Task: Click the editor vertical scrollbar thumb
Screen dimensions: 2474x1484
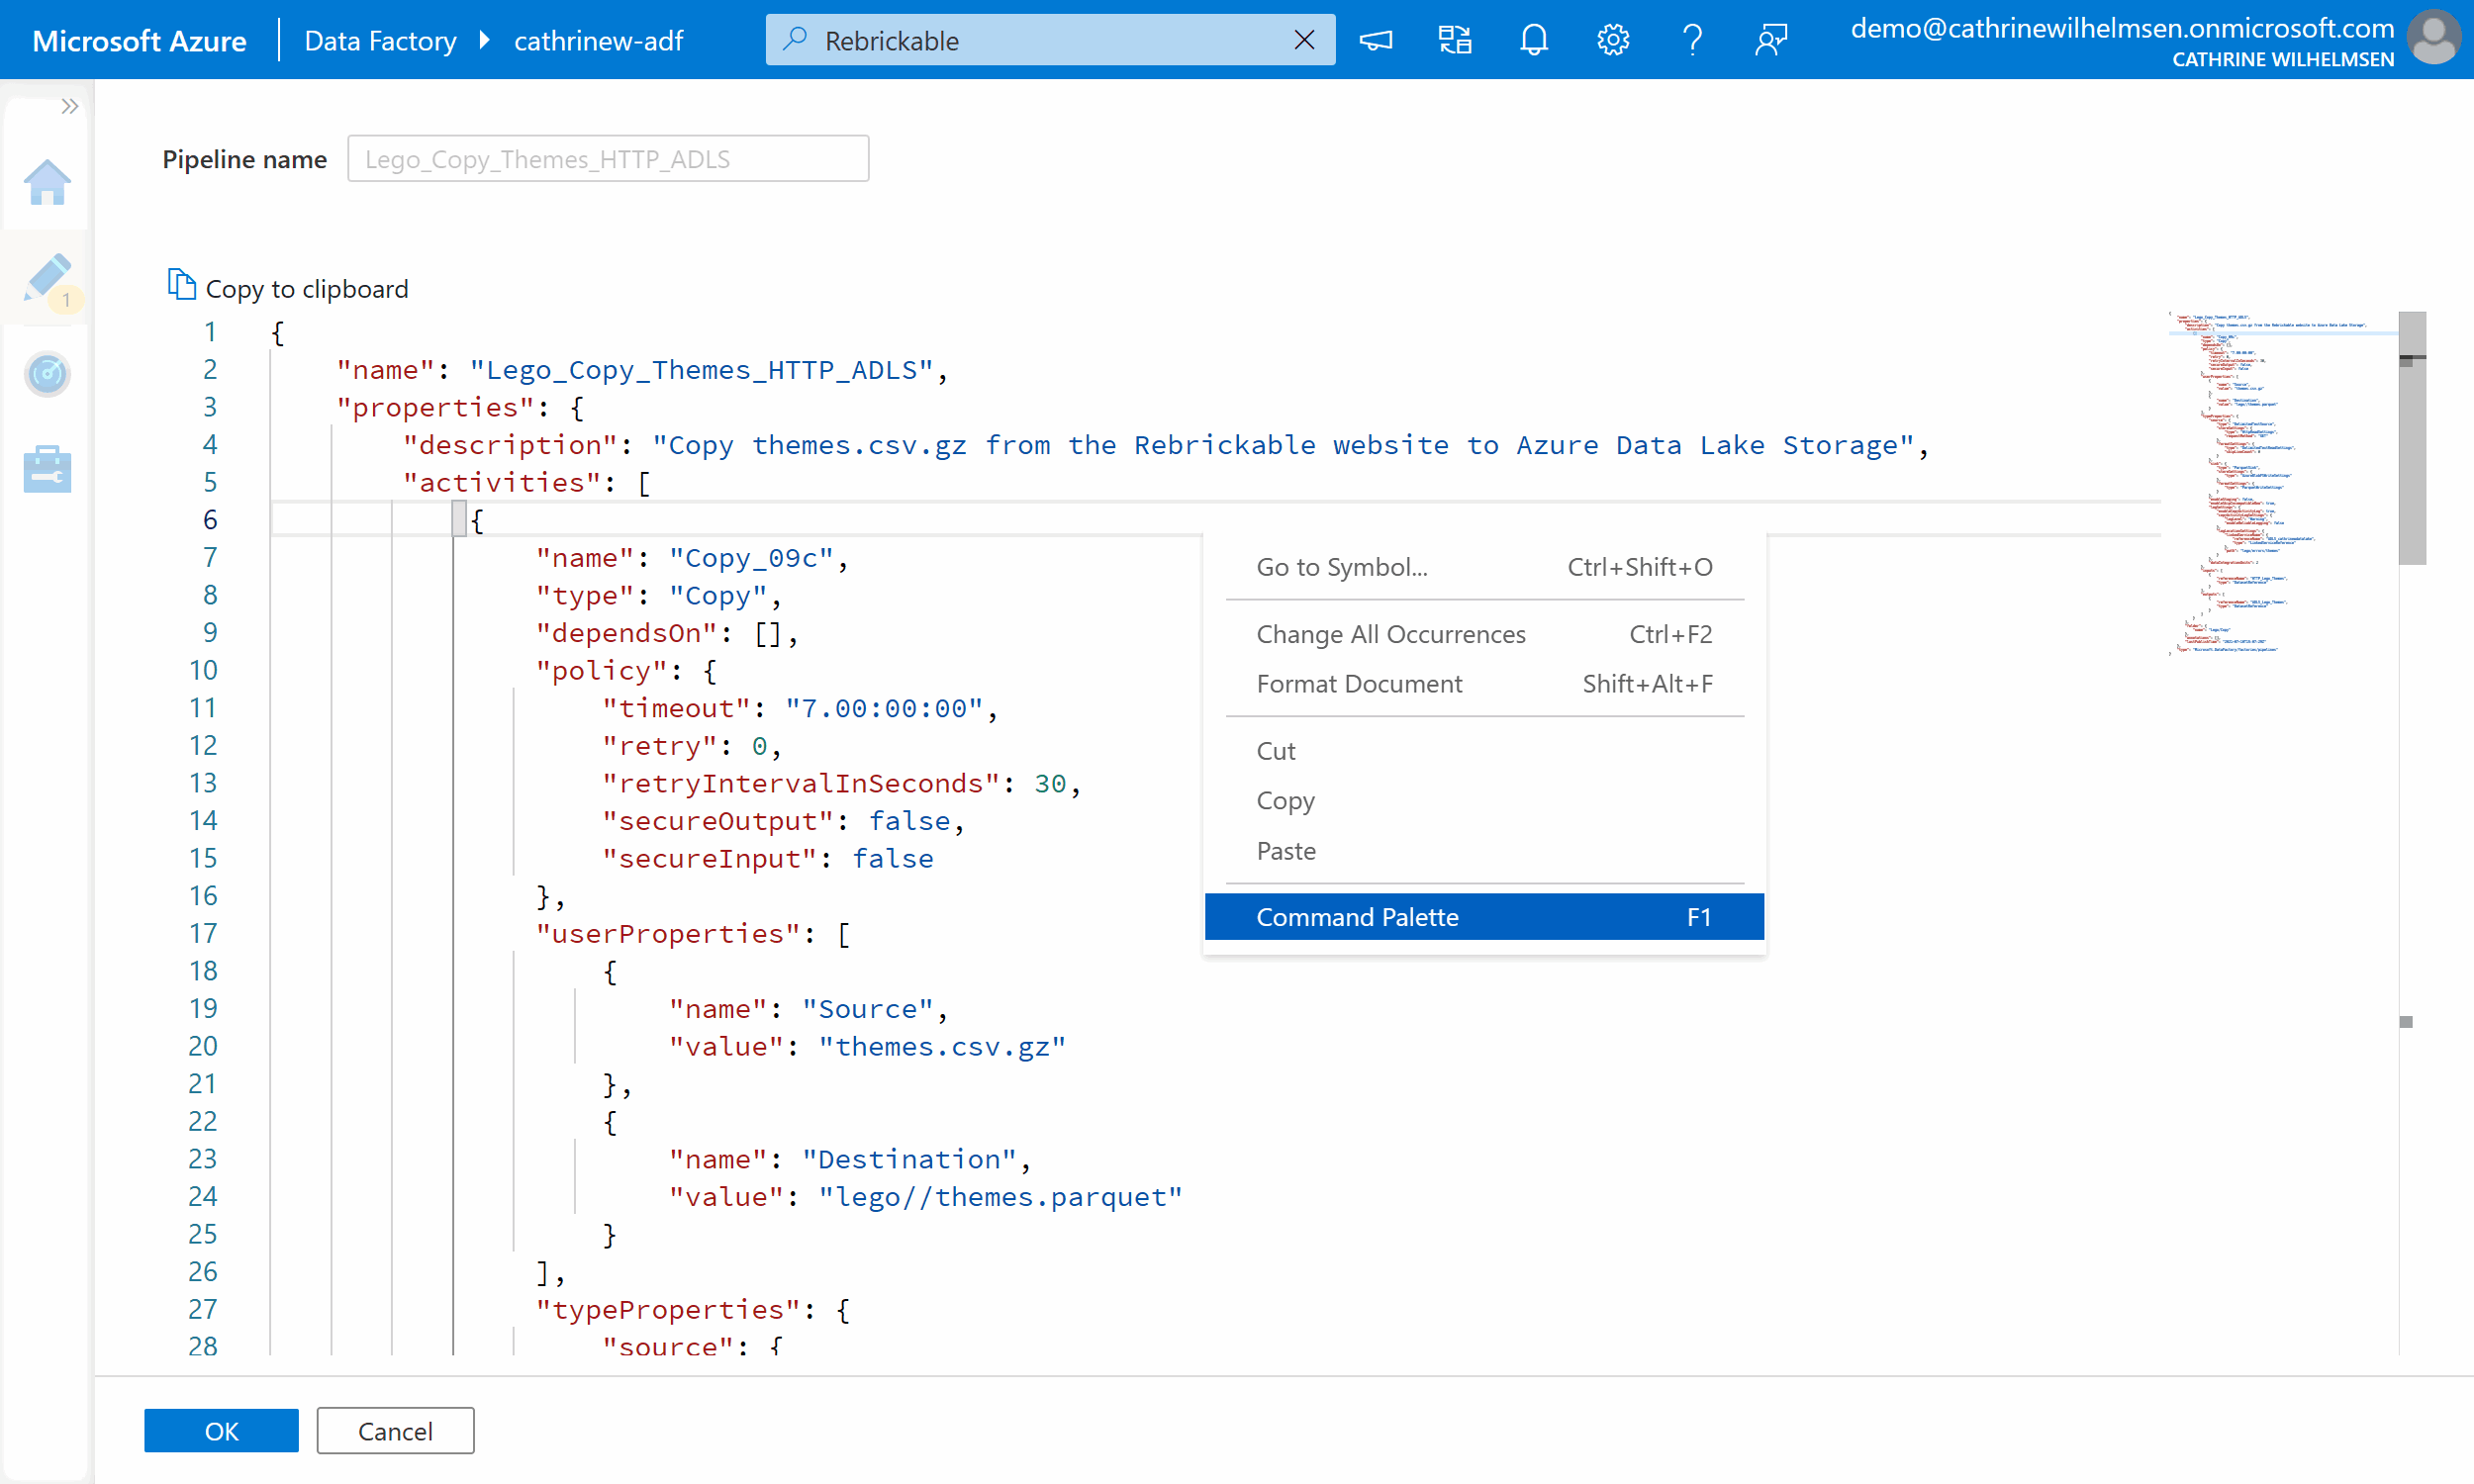Action: click(x=2411, y=440)
